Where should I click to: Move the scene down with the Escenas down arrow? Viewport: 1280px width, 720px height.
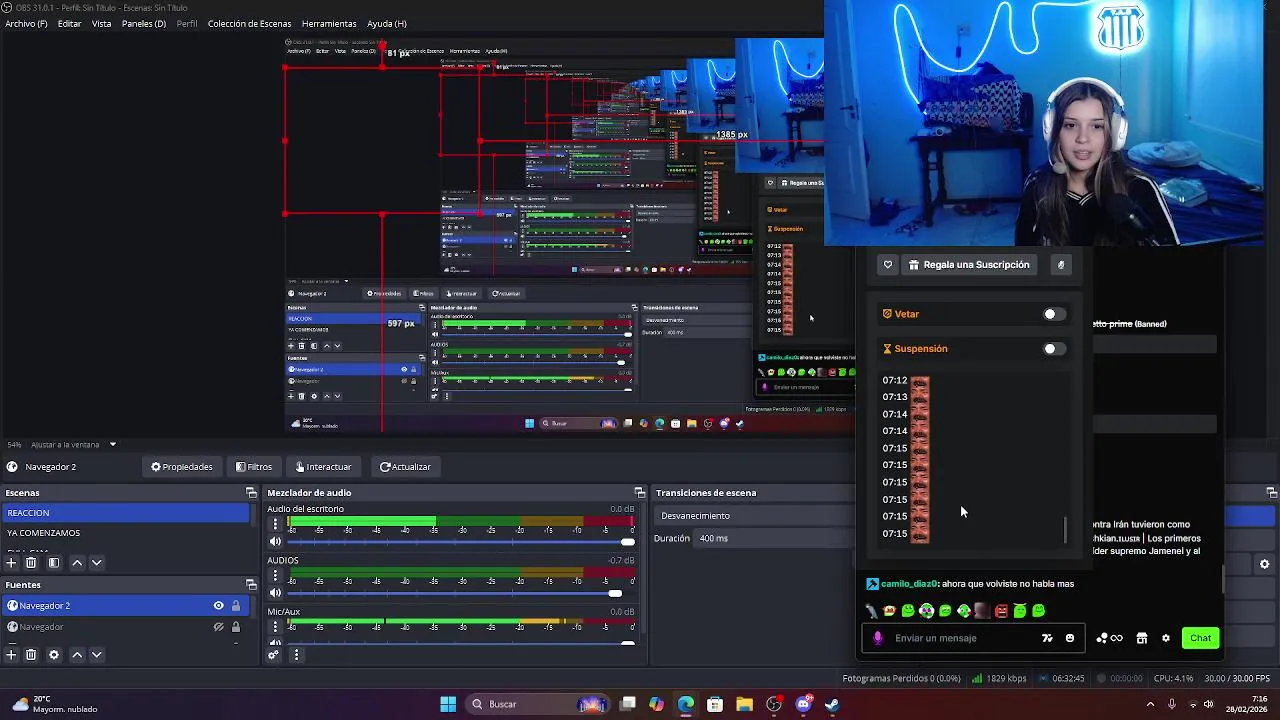97,563
